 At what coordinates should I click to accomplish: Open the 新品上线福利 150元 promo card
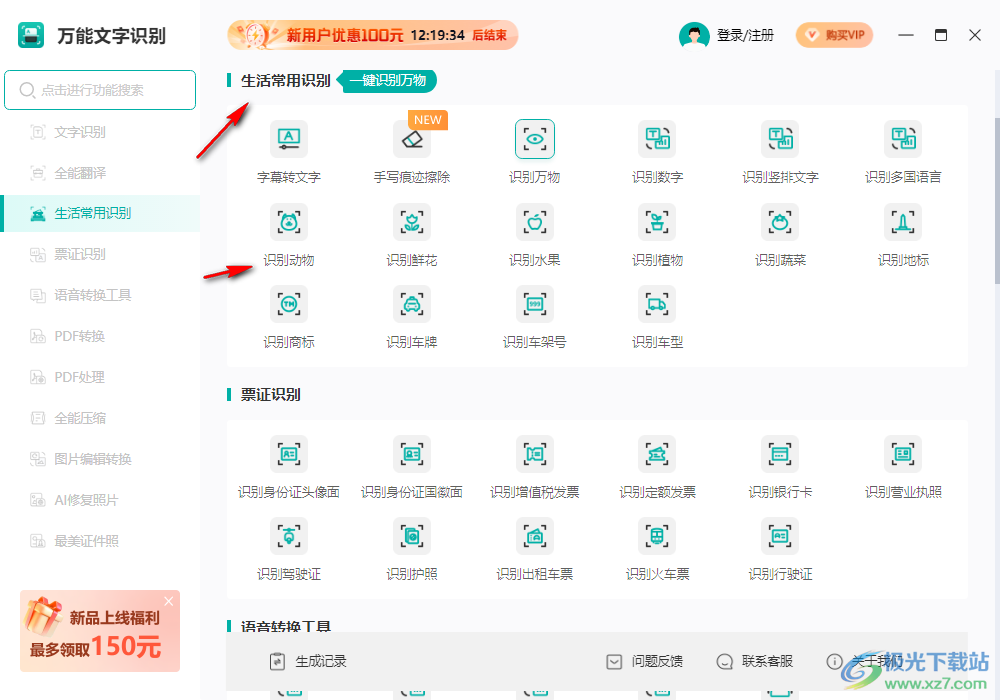[x=100, y=631]
